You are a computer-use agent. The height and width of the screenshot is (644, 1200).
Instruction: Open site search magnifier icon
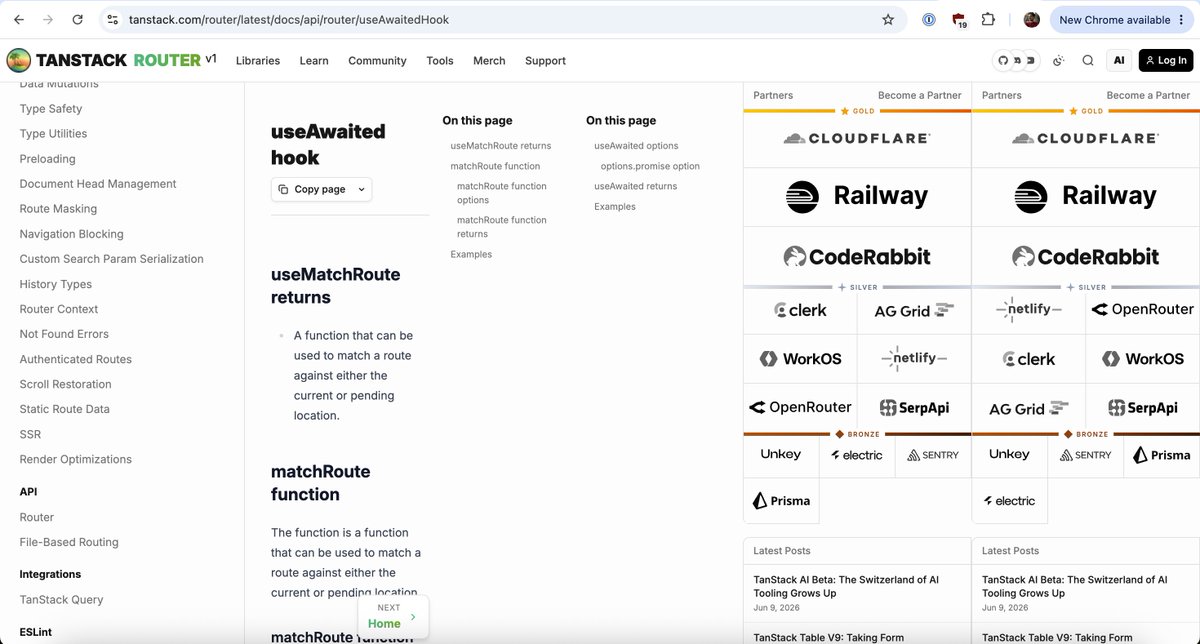pos(1088,60)
